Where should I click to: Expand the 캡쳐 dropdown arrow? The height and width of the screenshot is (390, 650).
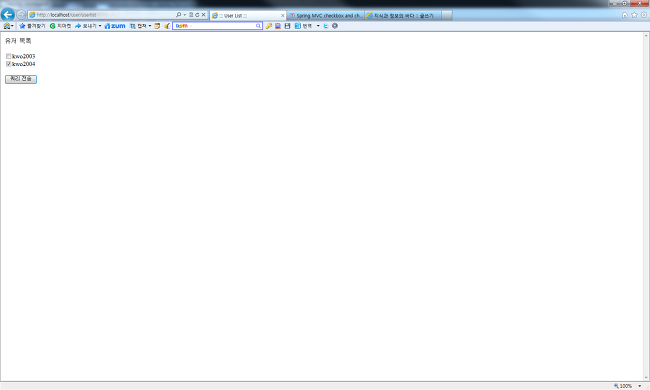tap(150, 26)
